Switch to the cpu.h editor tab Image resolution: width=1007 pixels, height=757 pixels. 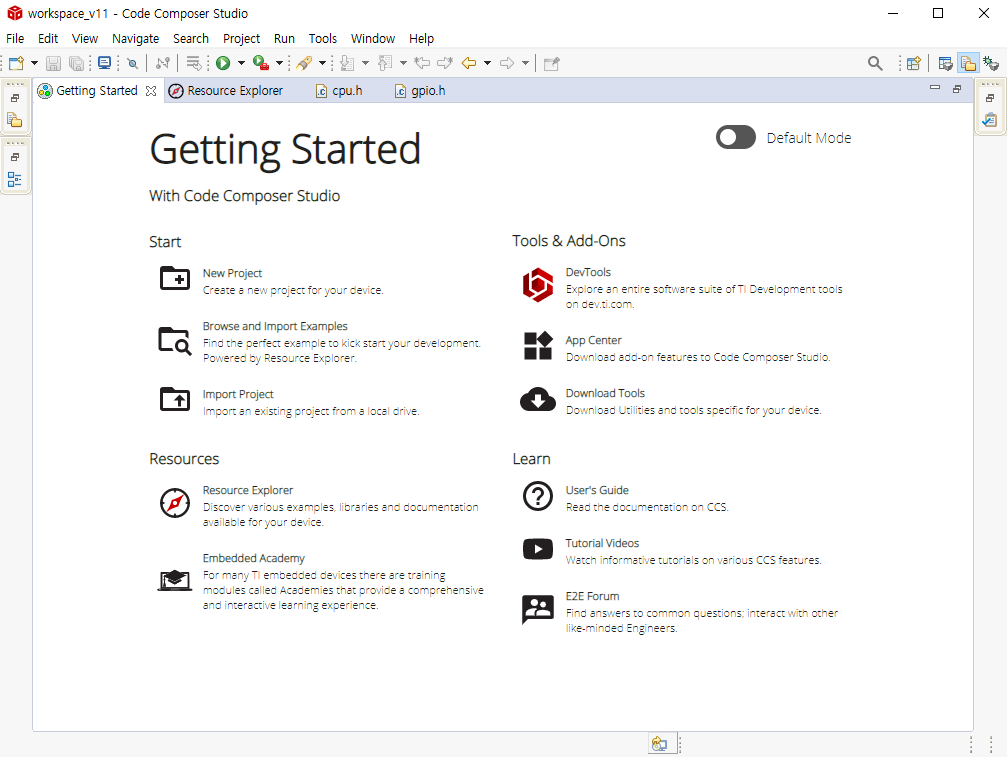pyautogui.click(x=340, y=91)
